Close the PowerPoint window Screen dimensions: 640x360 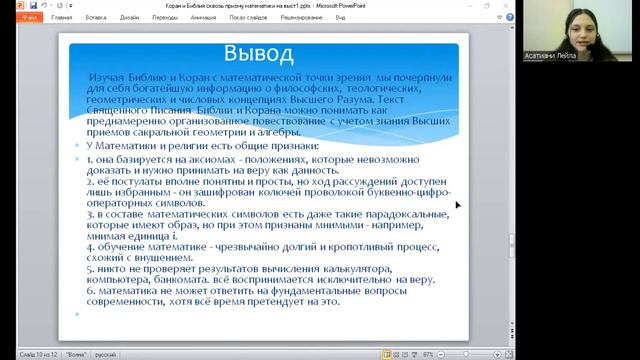click(505, 6)
